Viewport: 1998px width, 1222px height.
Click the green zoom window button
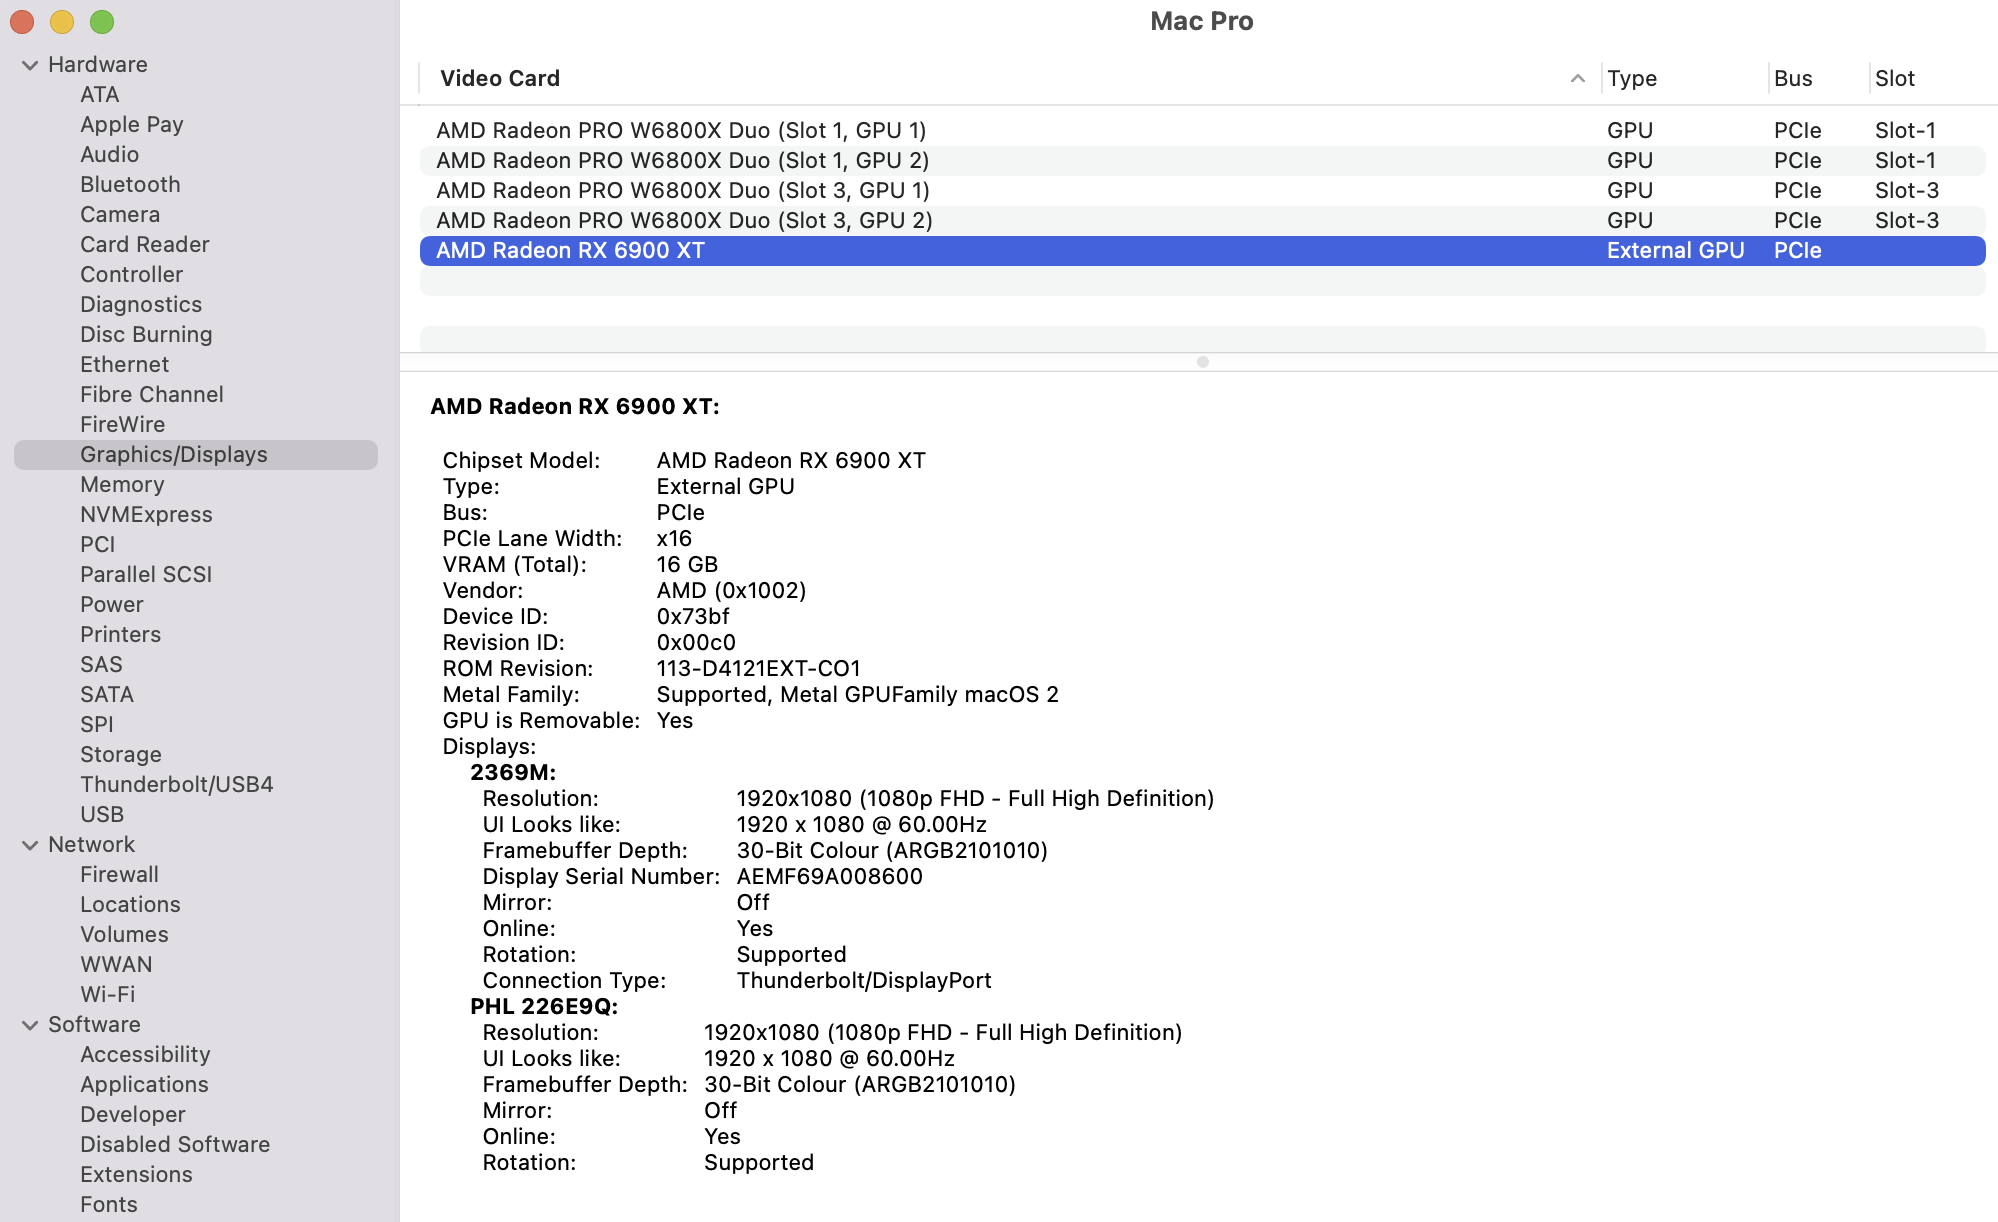pyautogui.click(x=102, y=21)
